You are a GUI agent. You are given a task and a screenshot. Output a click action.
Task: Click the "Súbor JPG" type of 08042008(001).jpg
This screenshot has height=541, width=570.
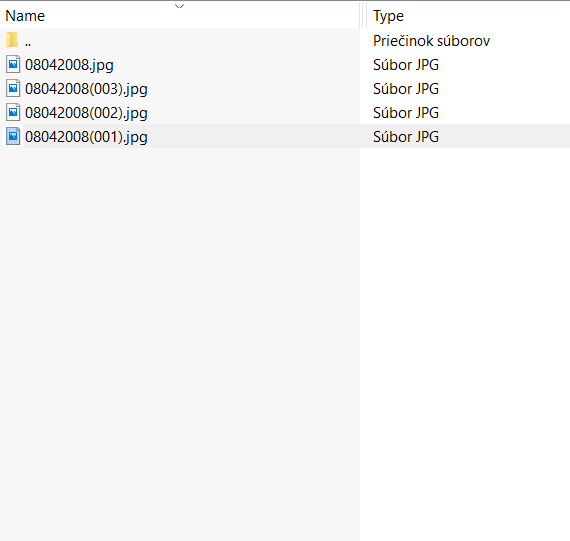coord(406,137)
